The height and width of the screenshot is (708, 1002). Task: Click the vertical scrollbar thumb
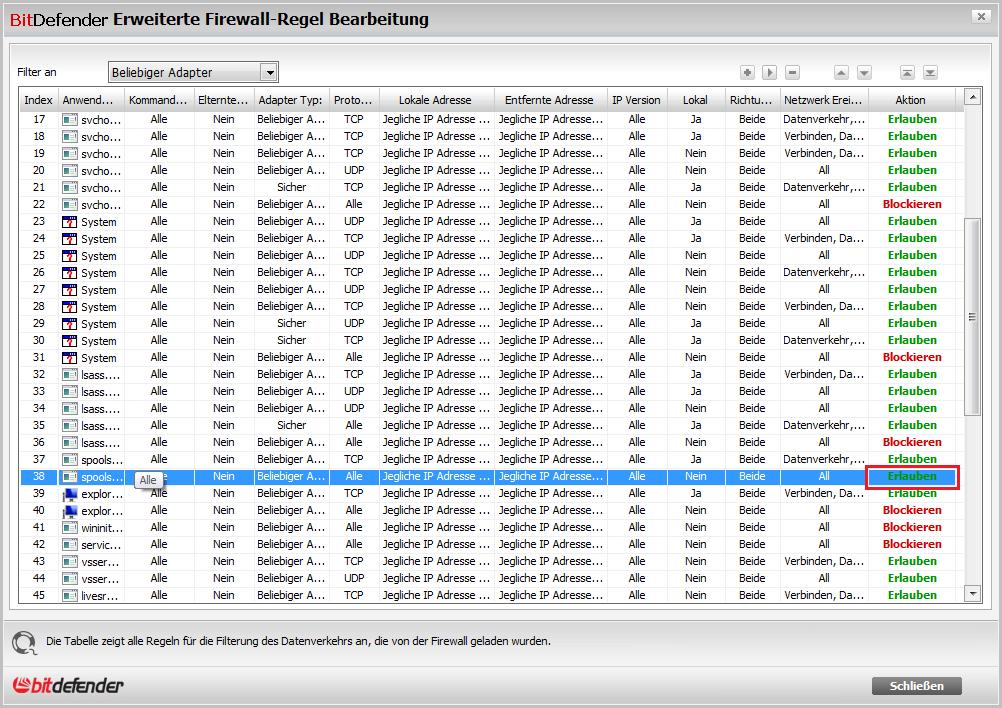(973, 317)
